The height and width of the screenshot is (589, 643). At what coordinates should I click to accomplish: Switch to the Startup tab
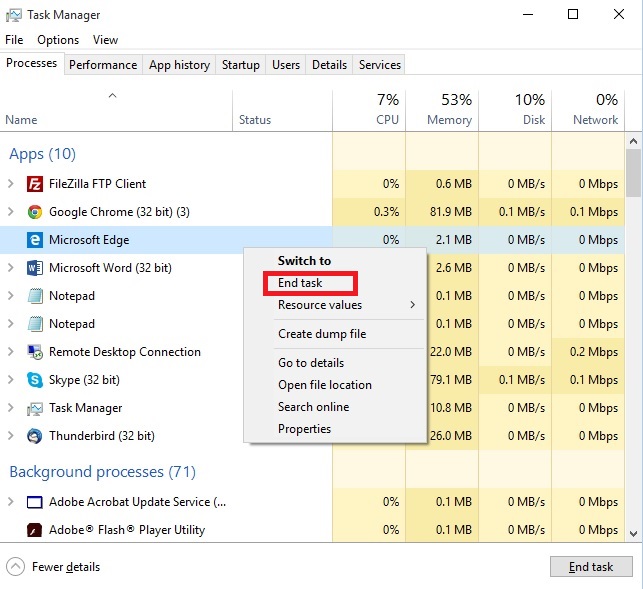pyautogui.click(x=241, y=65)
